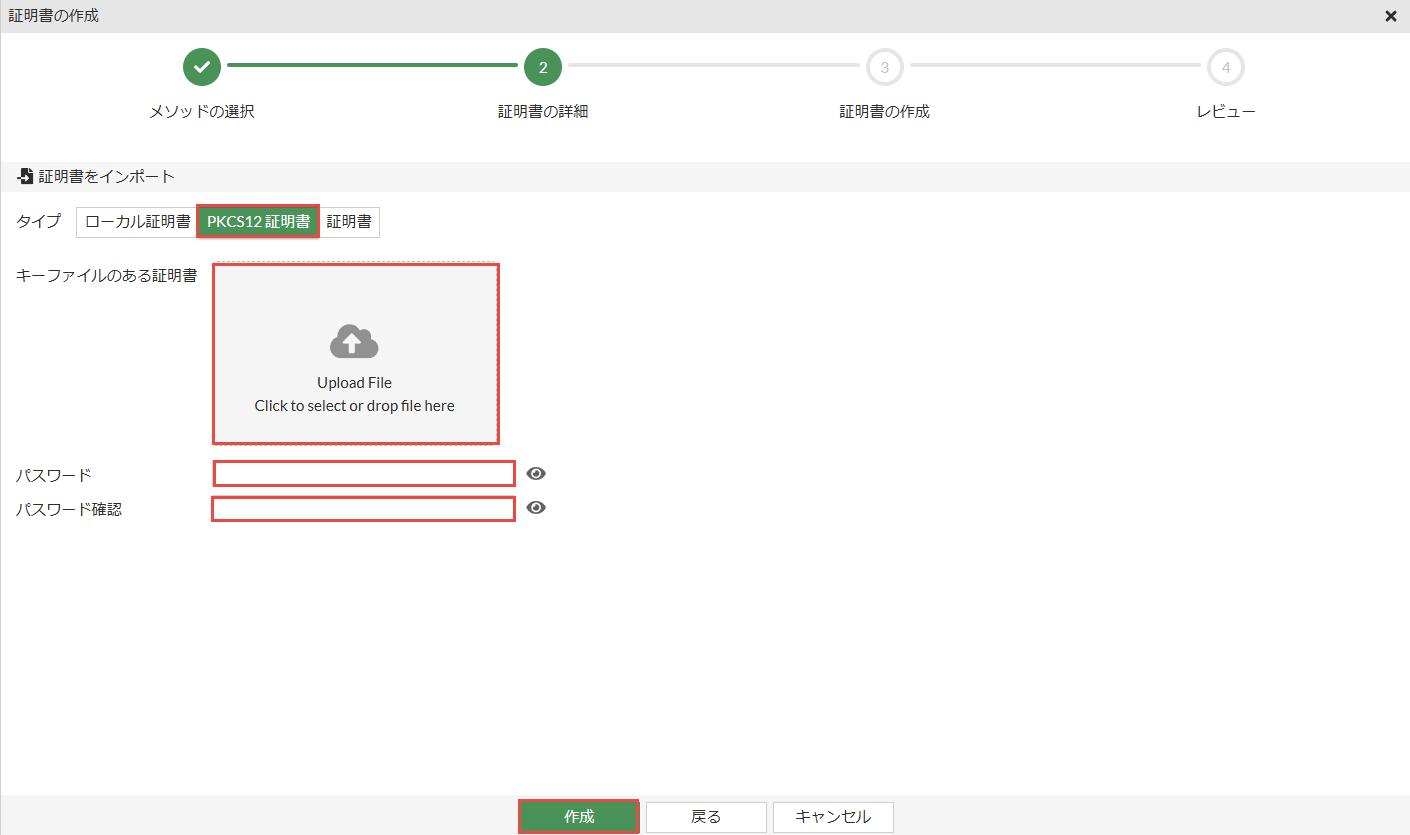Select the ローカル証明書 type option
The height and width of the screenshot is (835, 1410).
137,222
